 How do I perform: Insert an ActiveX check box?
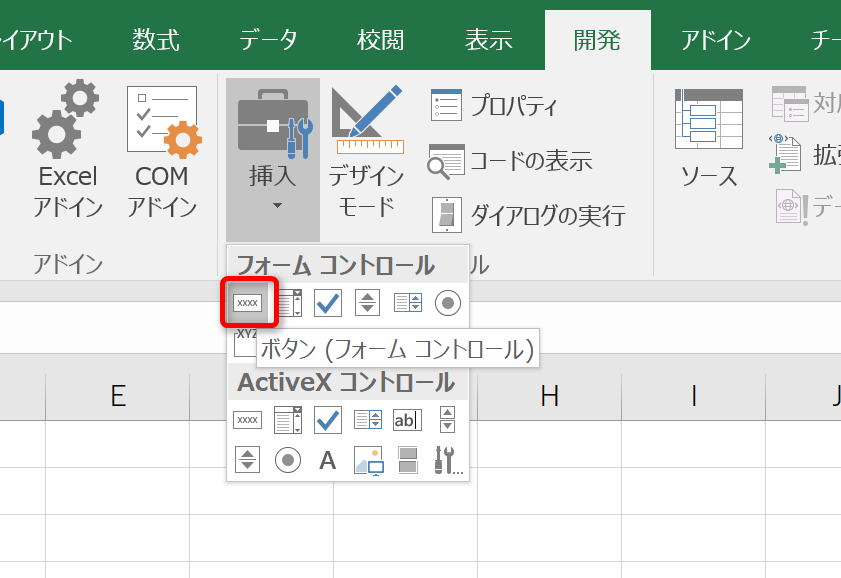(328, 420)
